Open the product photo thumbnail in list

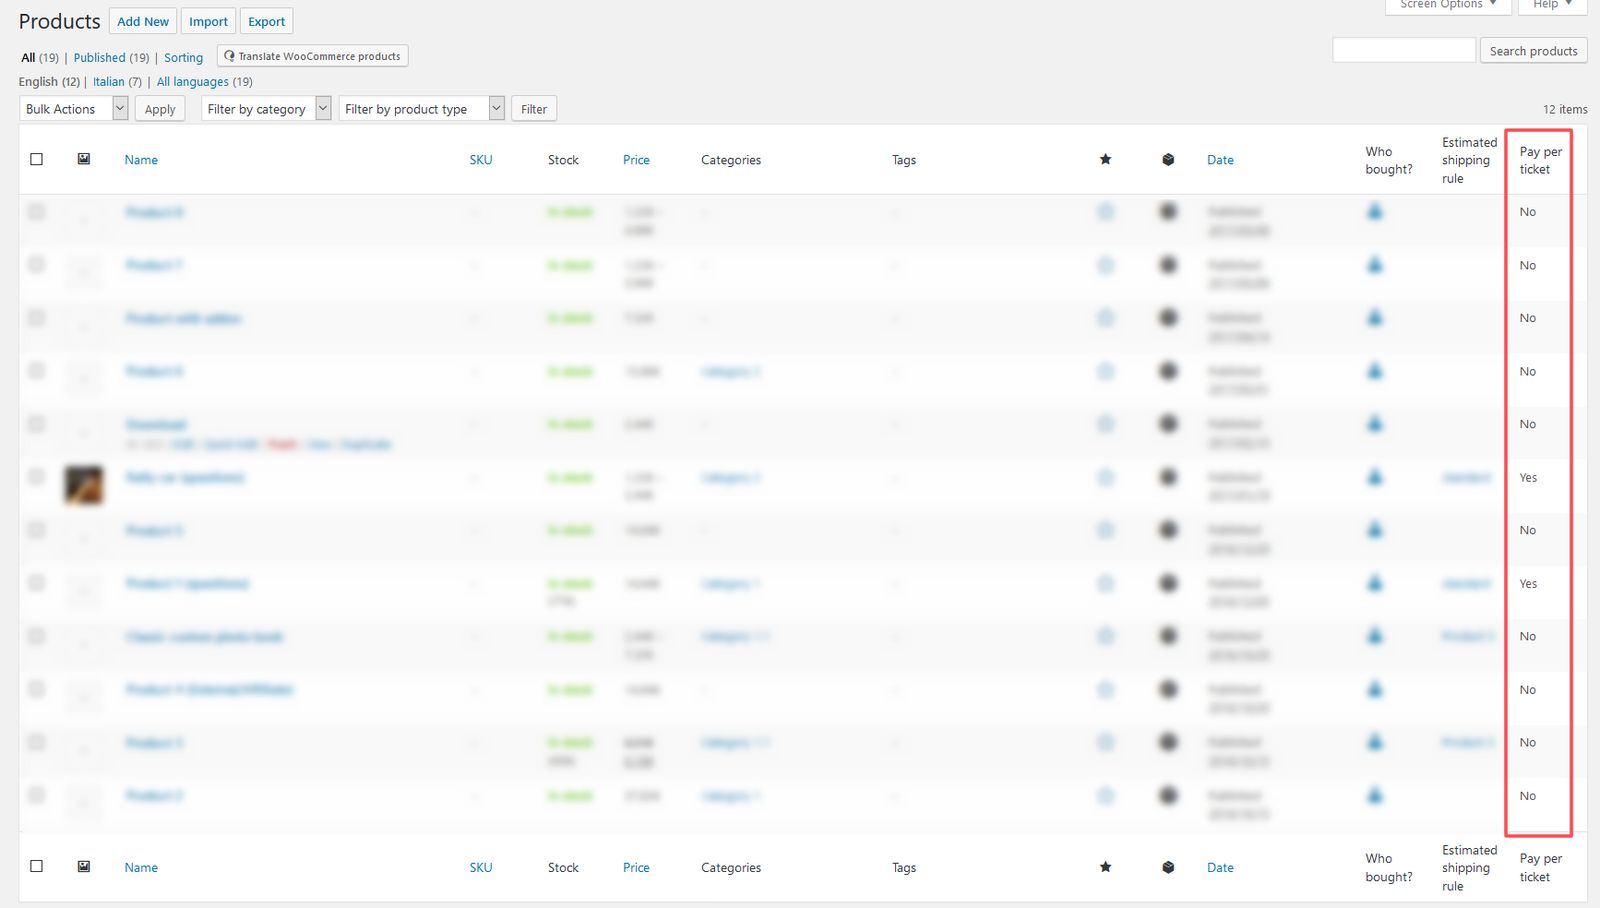(x=84, y=485)
